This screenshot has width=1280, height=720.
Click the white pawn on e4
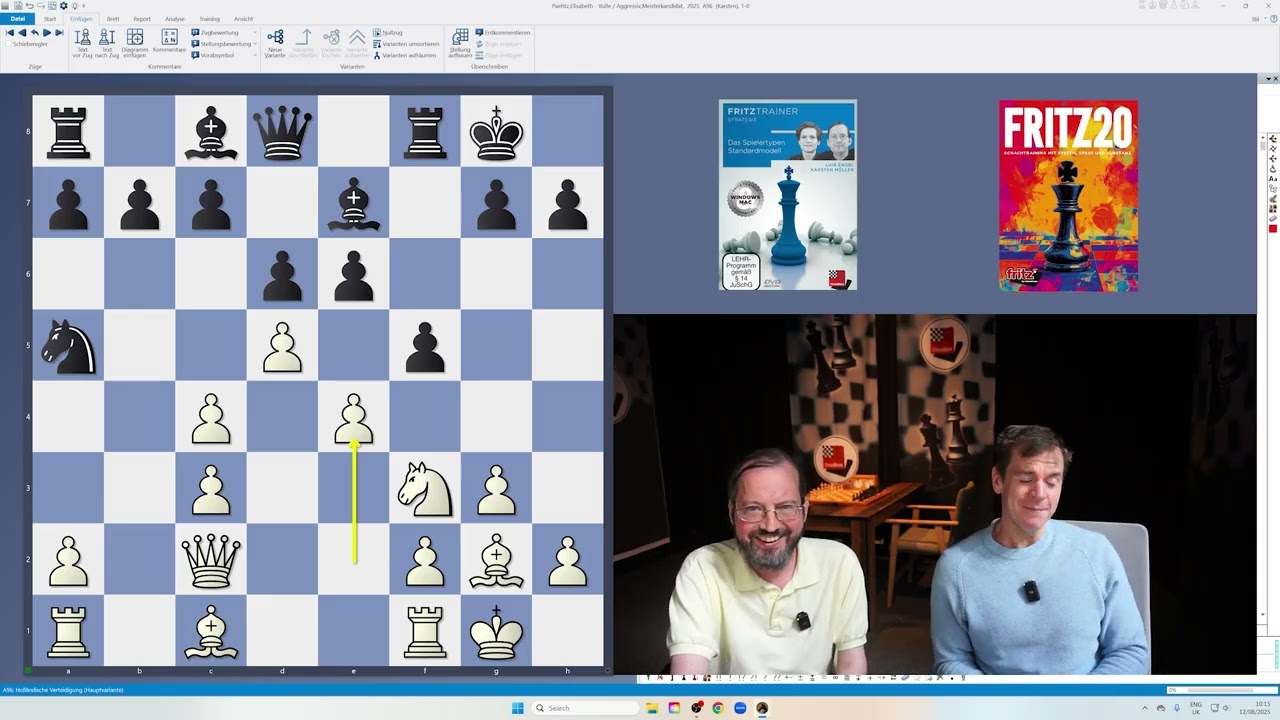click(x=354, y=417)
